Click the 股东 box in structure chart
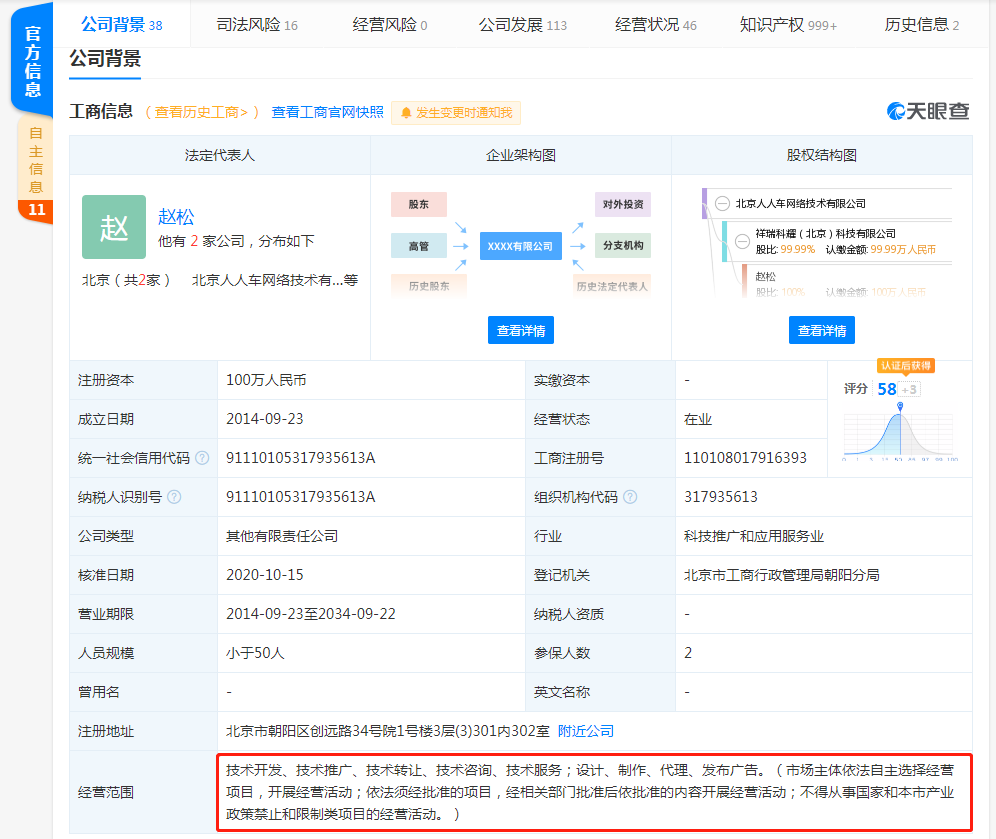 tap(419, 205)
